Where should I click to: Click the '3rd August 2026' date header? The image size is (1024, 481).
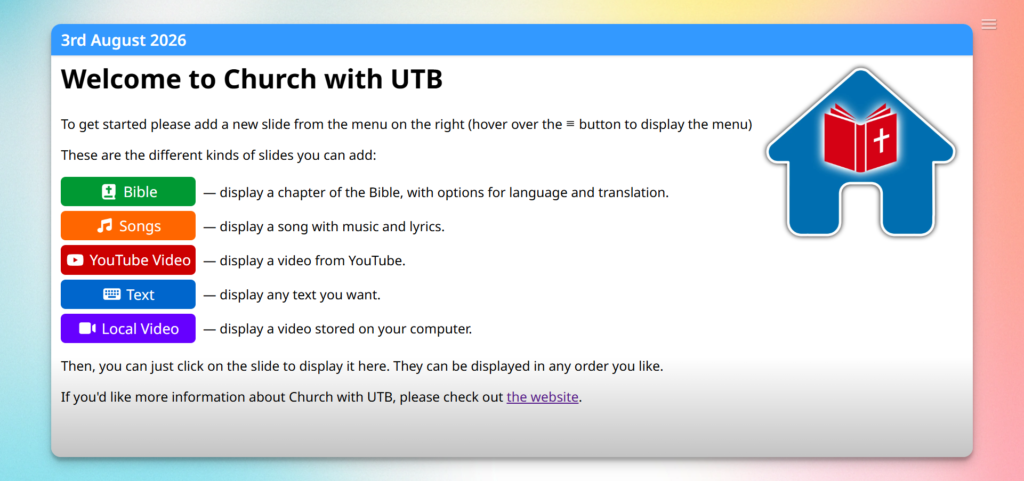click(x=123, y=40)
